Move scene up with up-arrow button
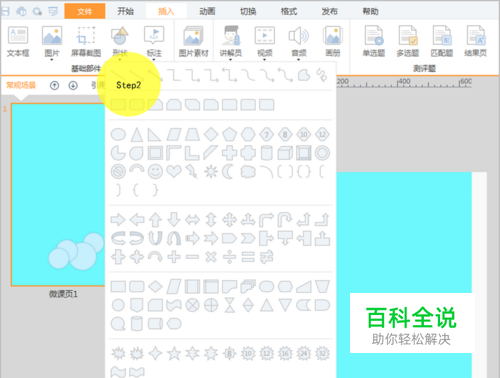This screenshot has height=378, width=500. click(54, 85)
